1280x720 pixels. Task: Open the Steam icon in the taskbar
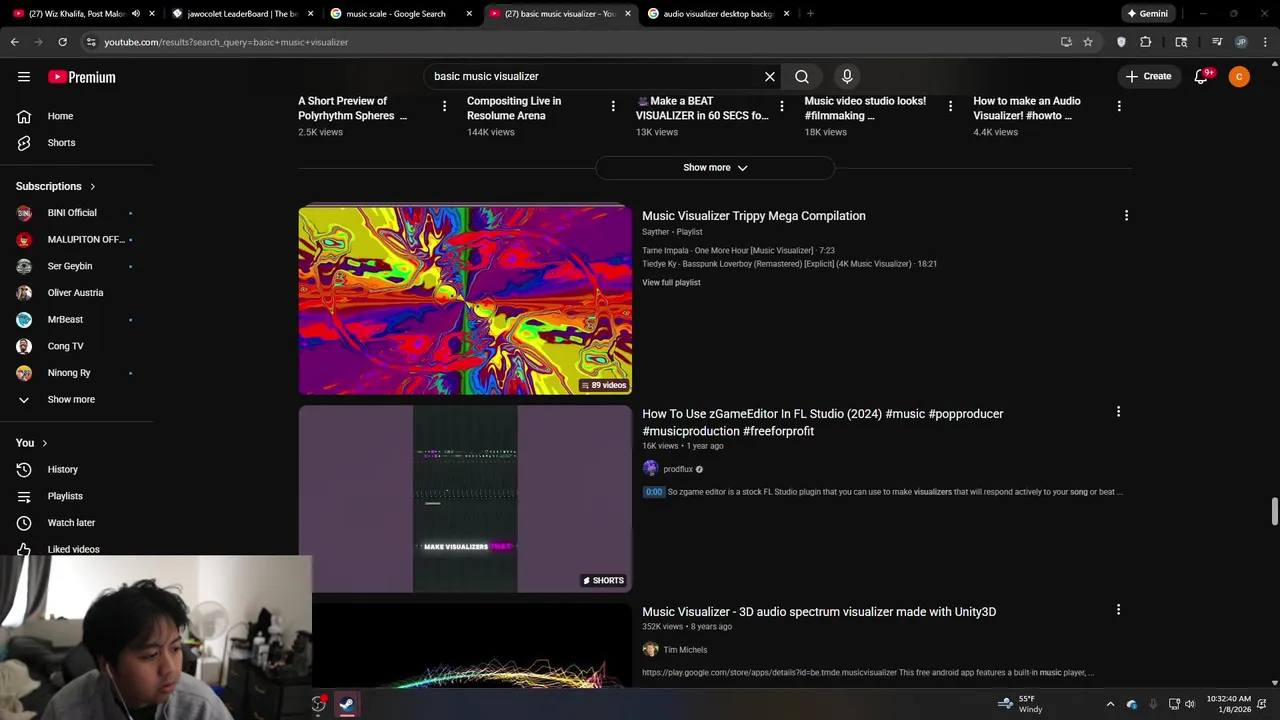click(x=346, y=704)
